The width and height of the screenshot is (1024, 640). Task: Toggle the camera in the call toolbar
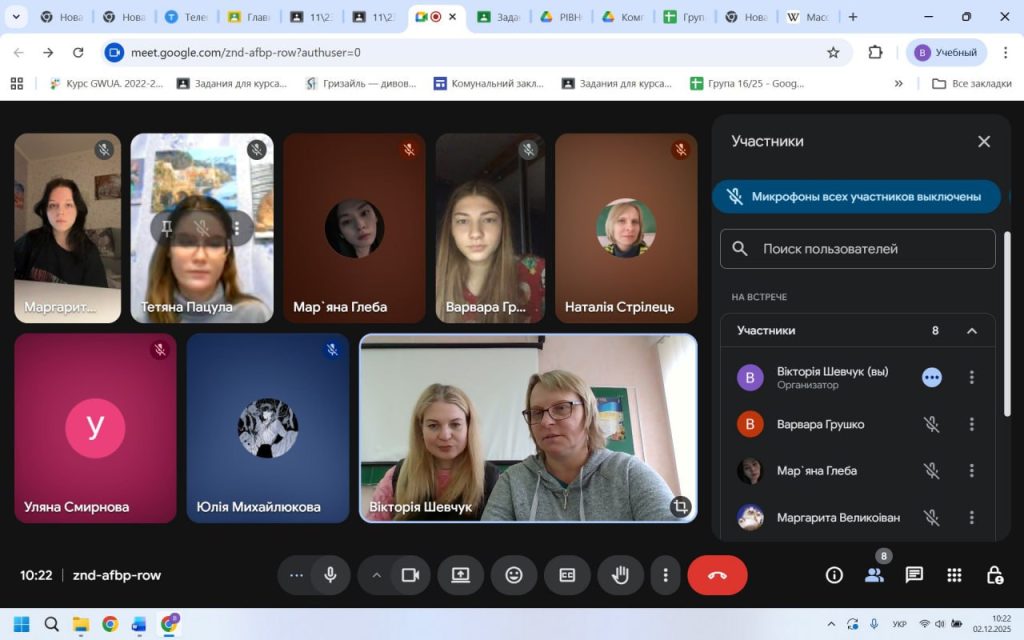(x=409, y=575)
